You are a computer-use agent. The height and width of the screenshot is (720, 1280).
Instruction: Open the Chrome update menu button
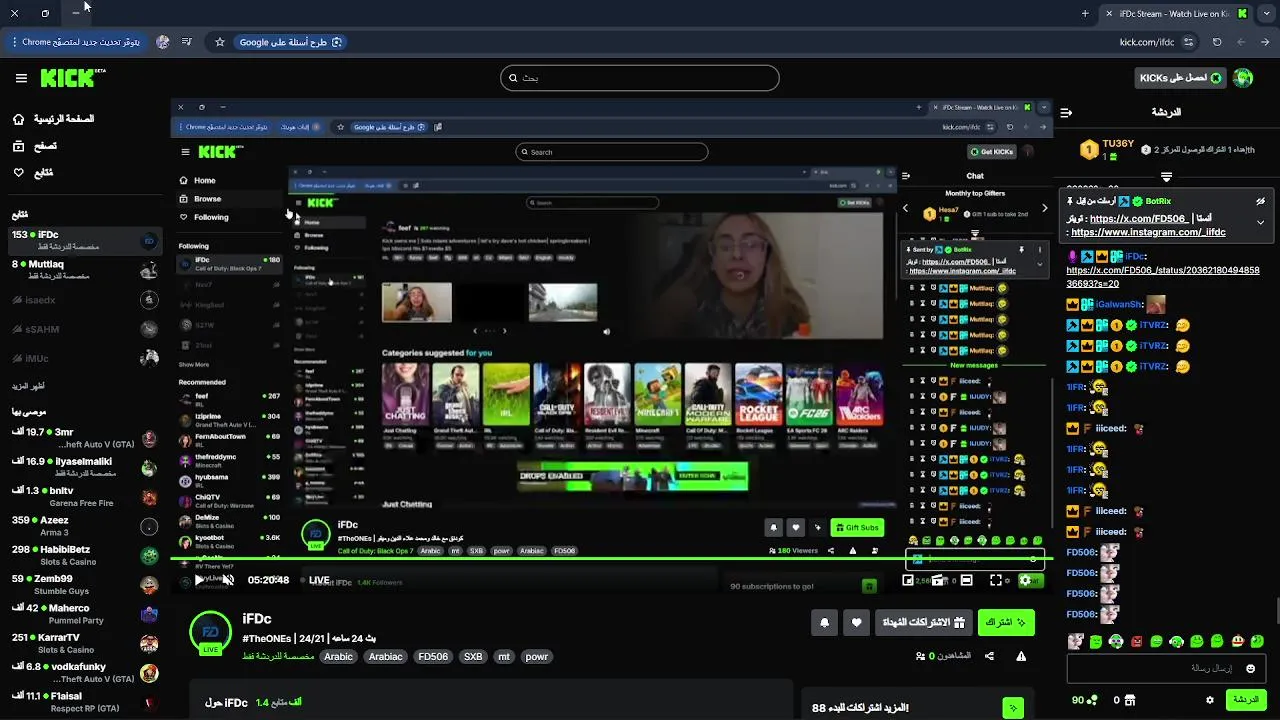74,42
